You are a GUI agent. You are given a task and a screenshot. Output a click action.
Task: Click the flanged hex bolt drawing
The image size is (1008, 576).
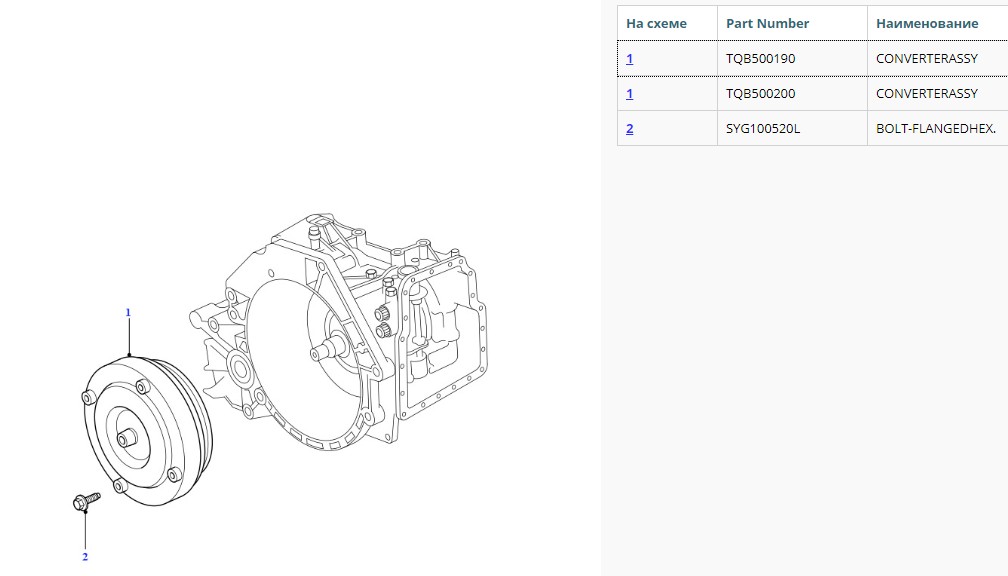(x=87, y=501)
